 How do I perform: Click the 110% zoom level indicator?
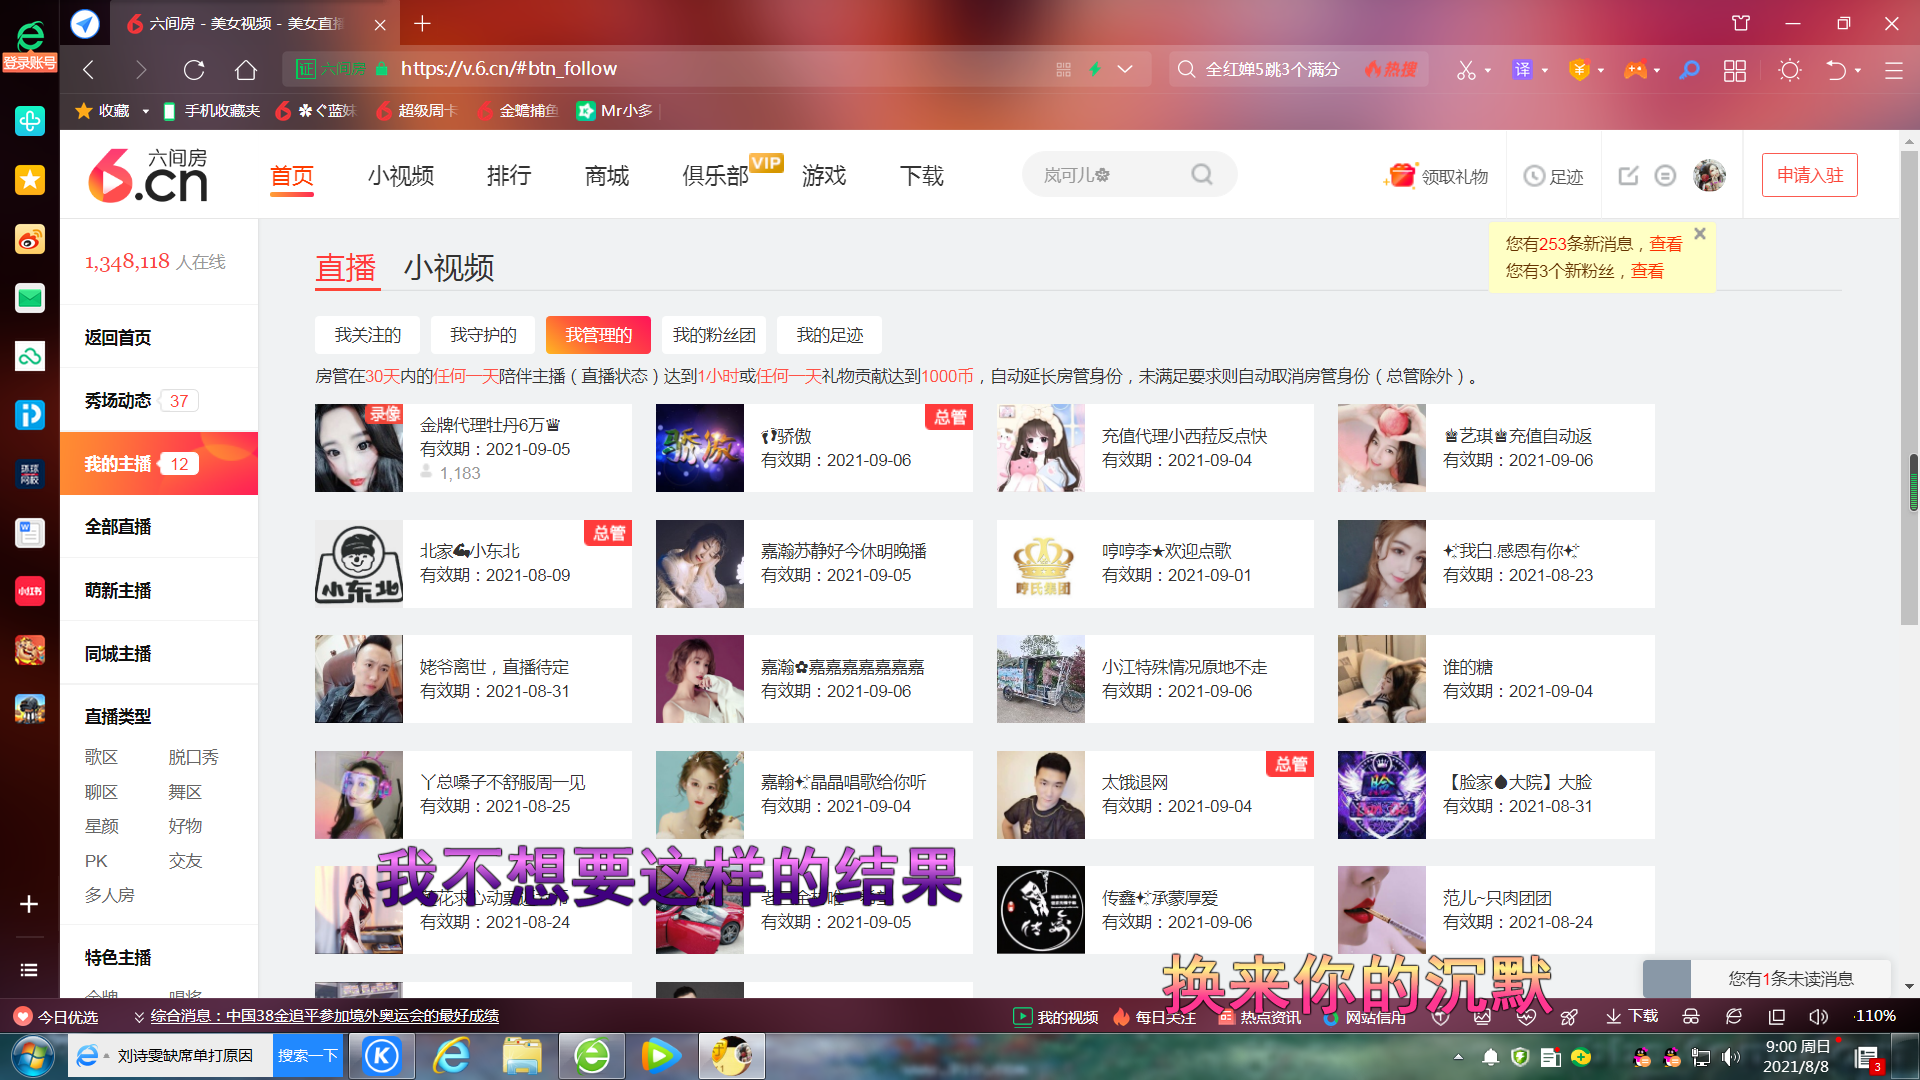pyautogui.click(x=1875, y=1016)
